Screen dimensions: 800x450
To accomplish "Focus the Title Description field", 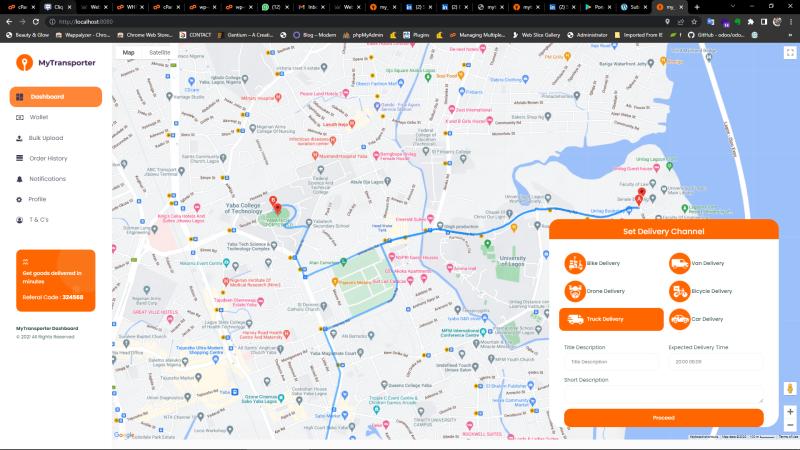I will [612, 362].
